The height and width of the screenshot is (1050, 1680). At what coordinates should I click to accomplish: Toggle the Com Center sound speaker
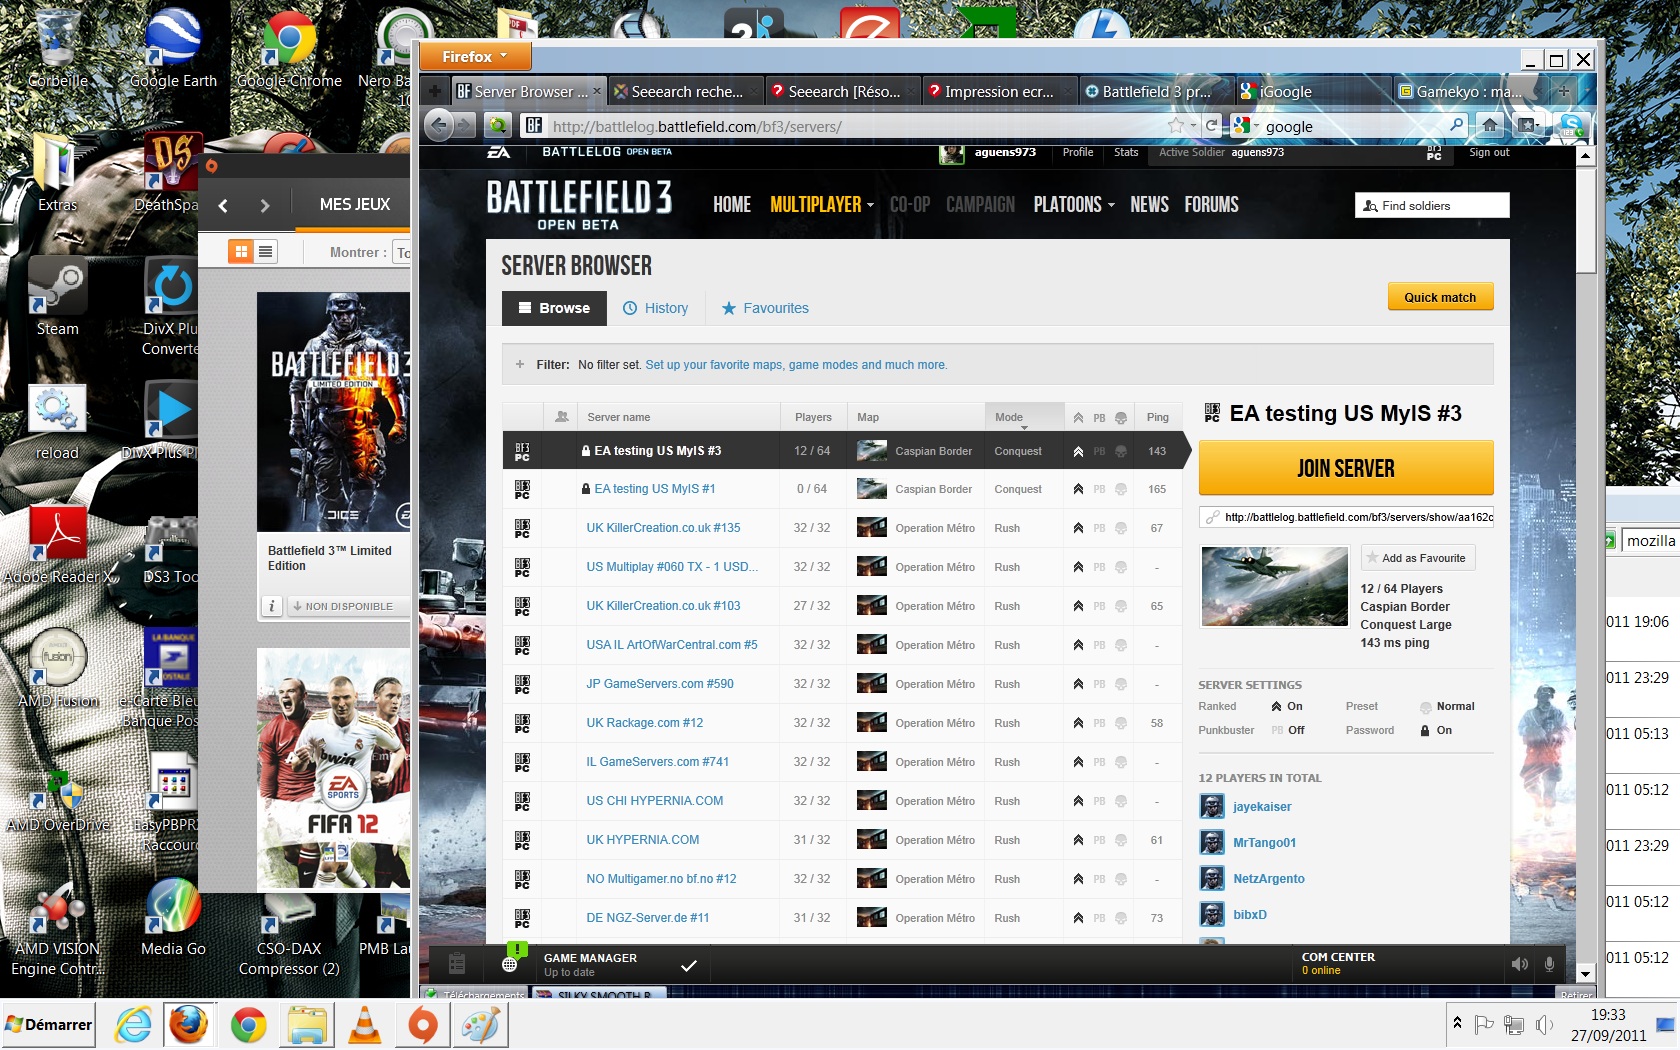[x=1520, y=964]
